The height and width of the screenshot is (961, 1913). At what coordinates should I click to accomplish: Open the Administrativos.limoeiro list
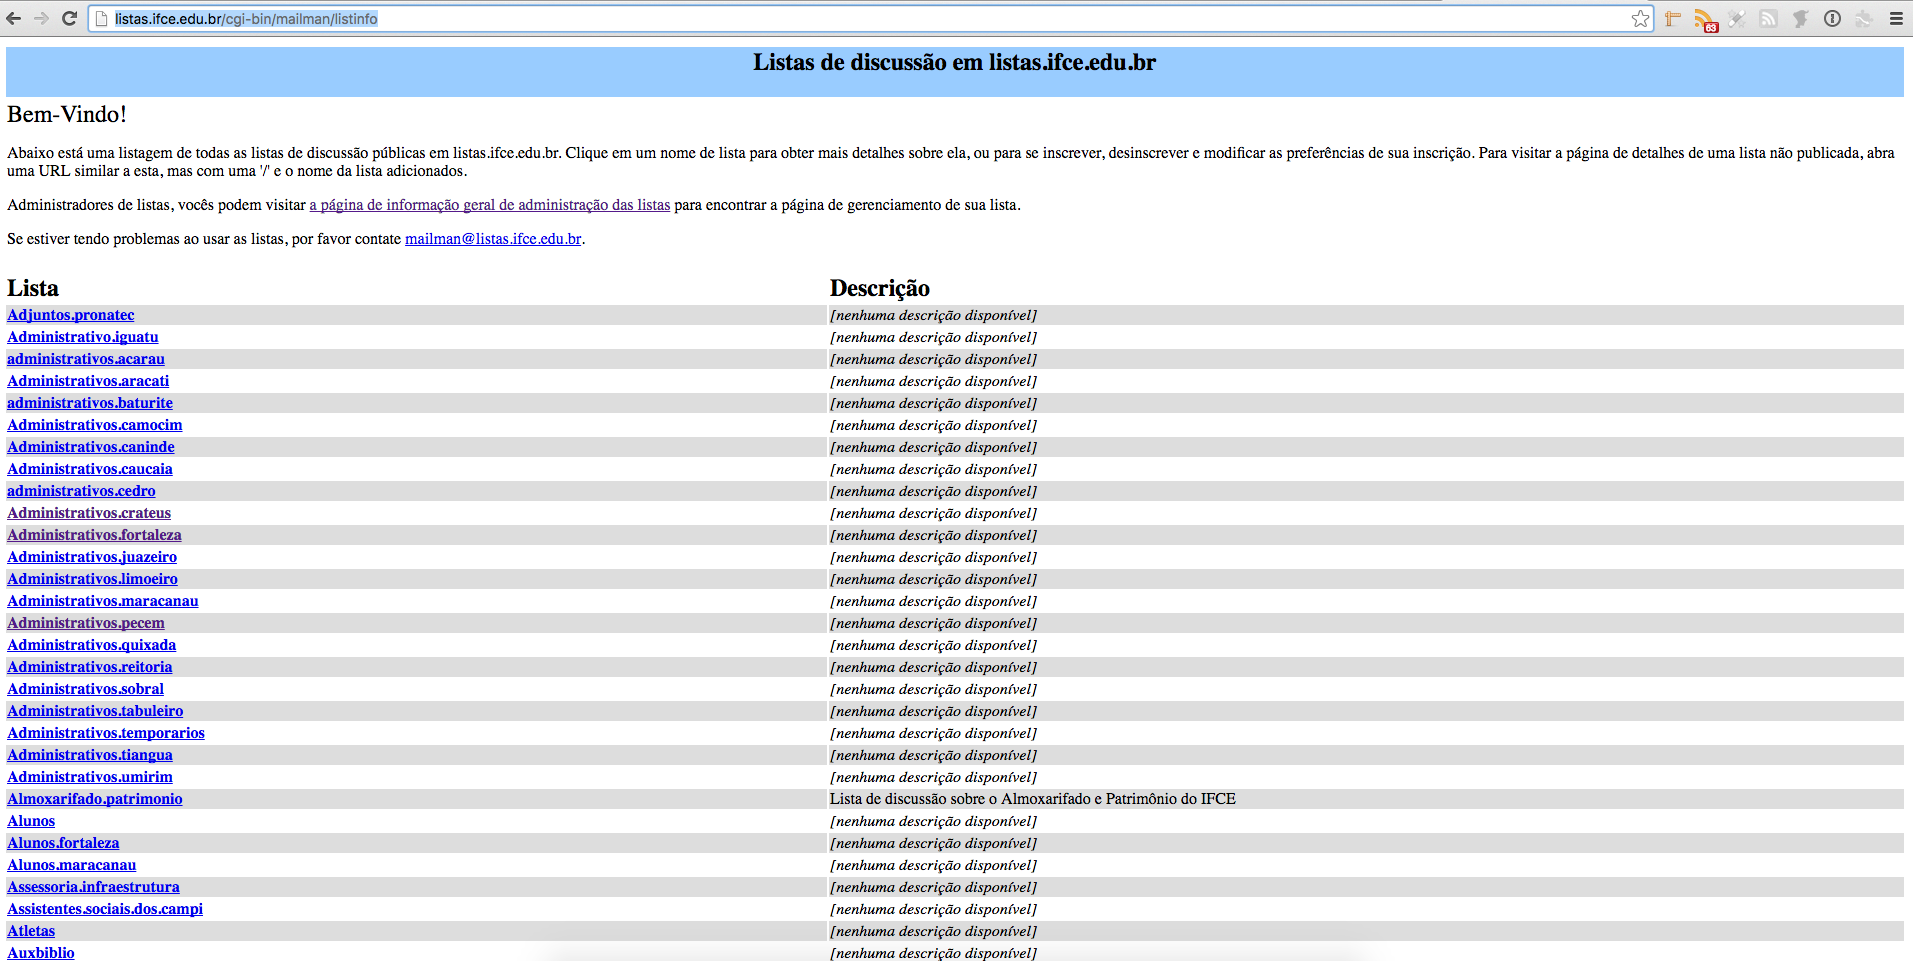pyautogui.click(x=92, y=579)
